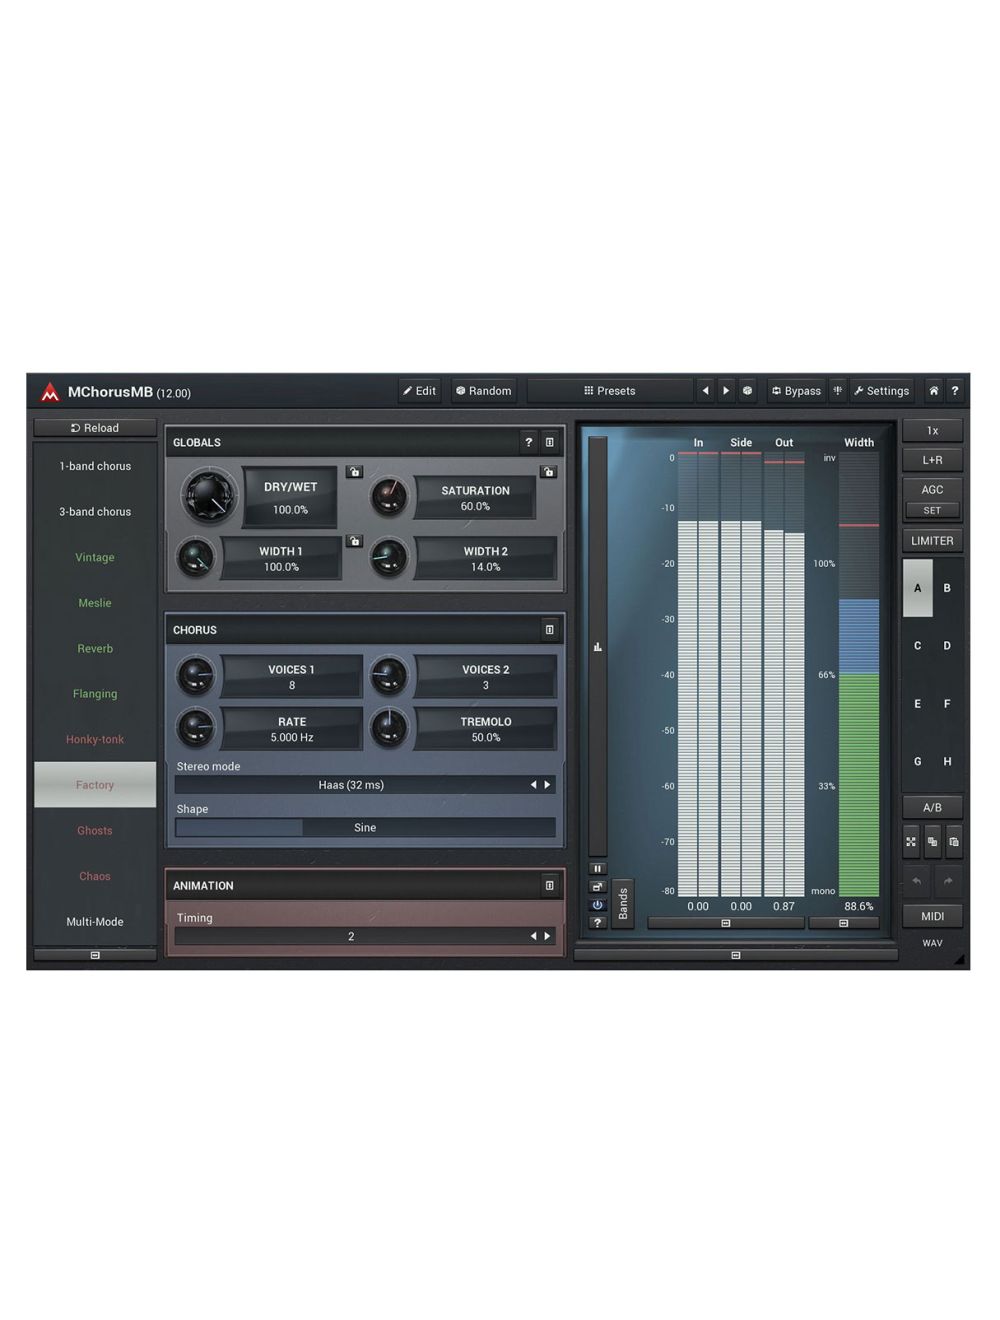The image size is (1000, 1320).
Task: Open the Stereo mode Haas selector
Action: [351, 785]
